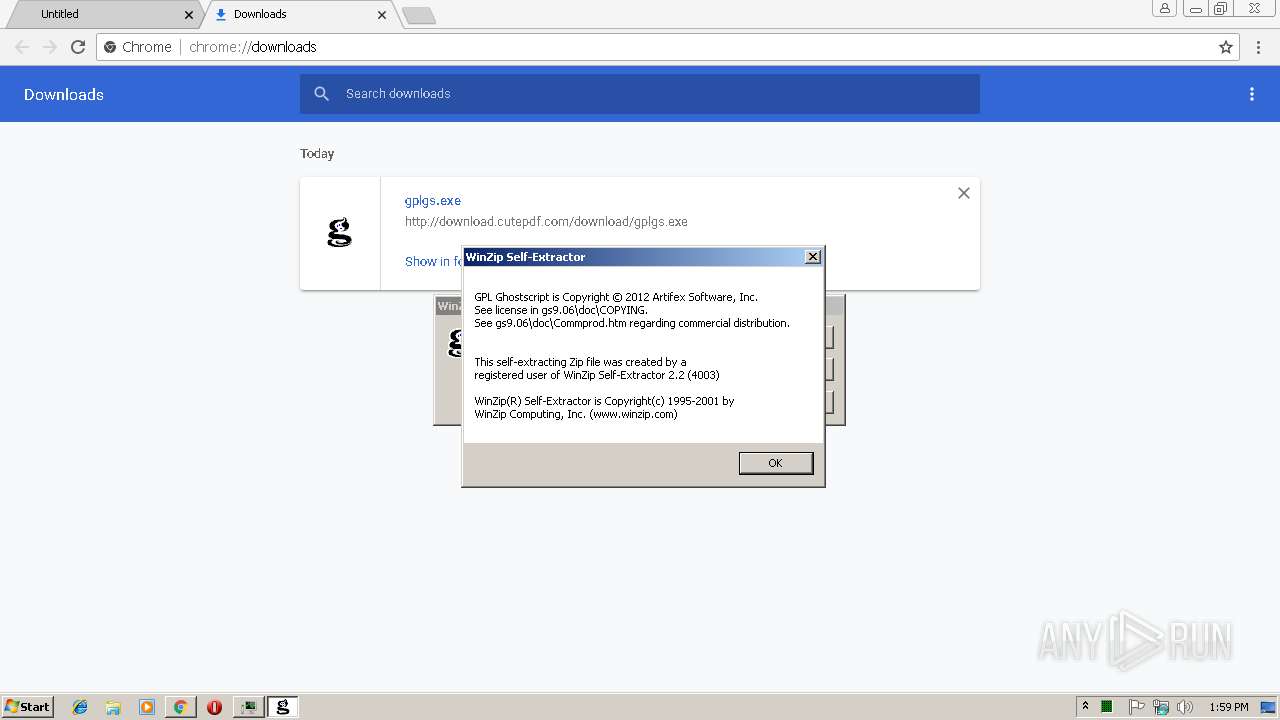This screenshot has width=1280, height=720.
Task: Close the WinZip Self-Extractor about dialog
Action: pyautogui.click(x=813, y=257)
